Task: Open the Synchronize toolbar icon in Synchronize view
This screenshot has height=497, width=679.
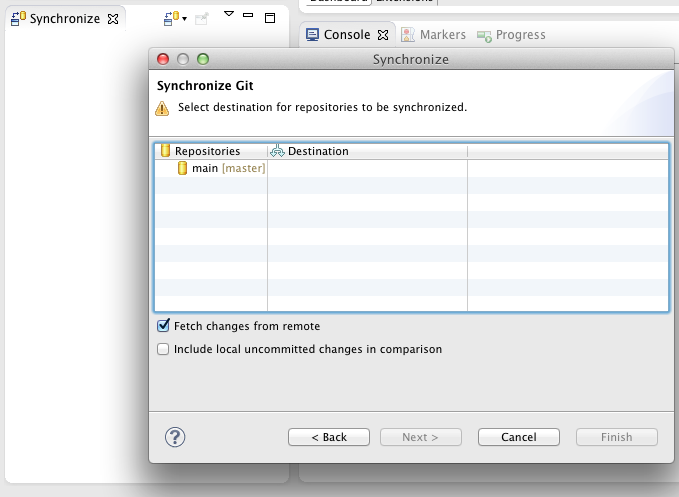Action: (x=171, y=18)
